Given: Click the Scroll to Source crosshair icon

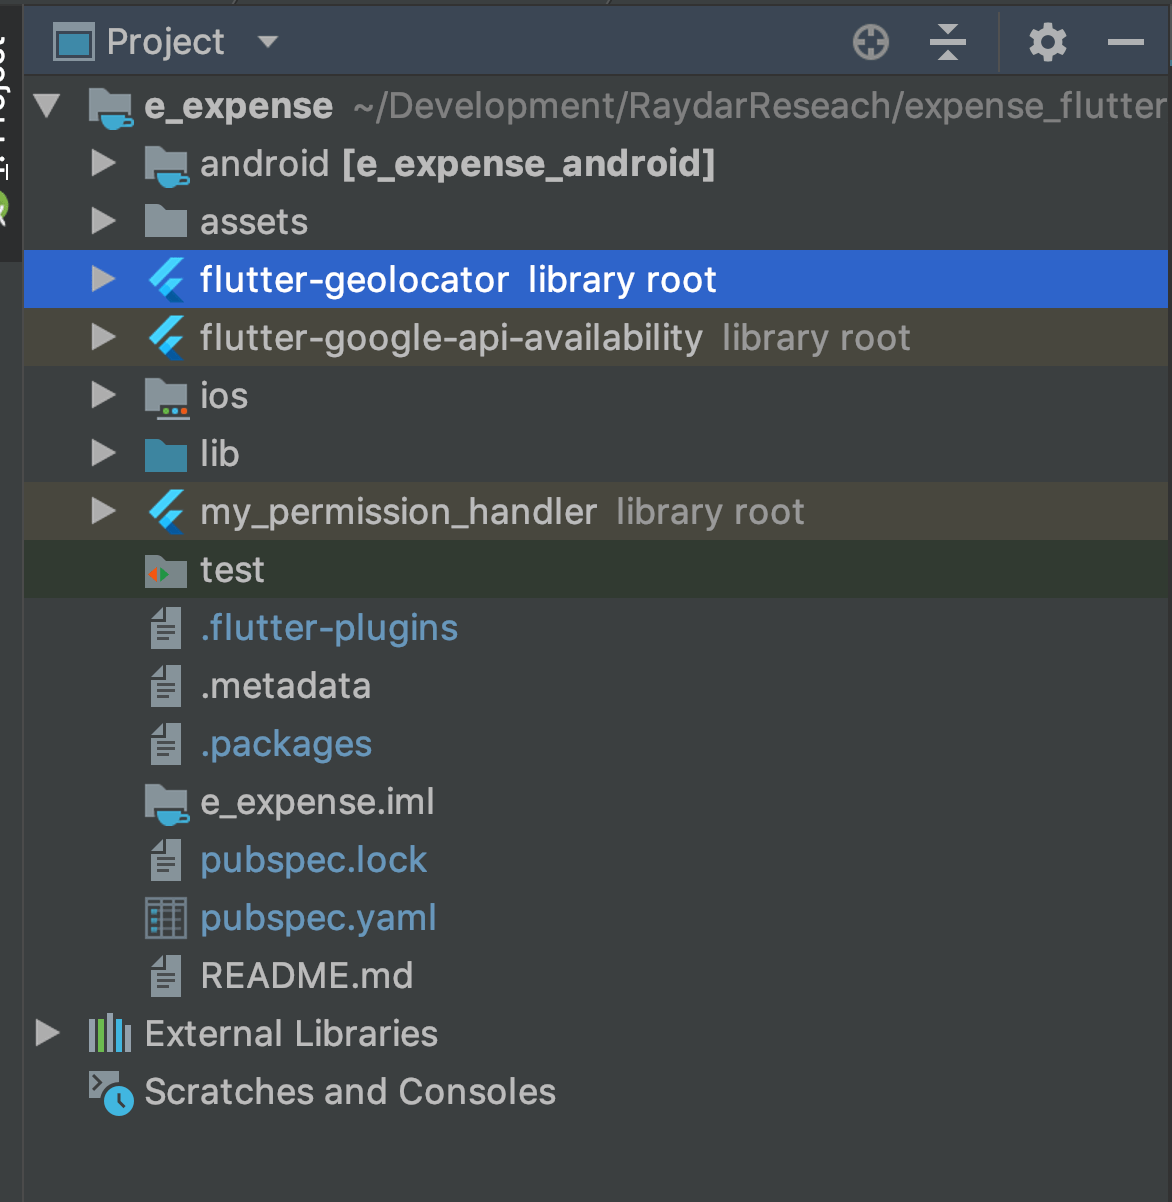Looking at the screenshot, I should pos(869,42).
